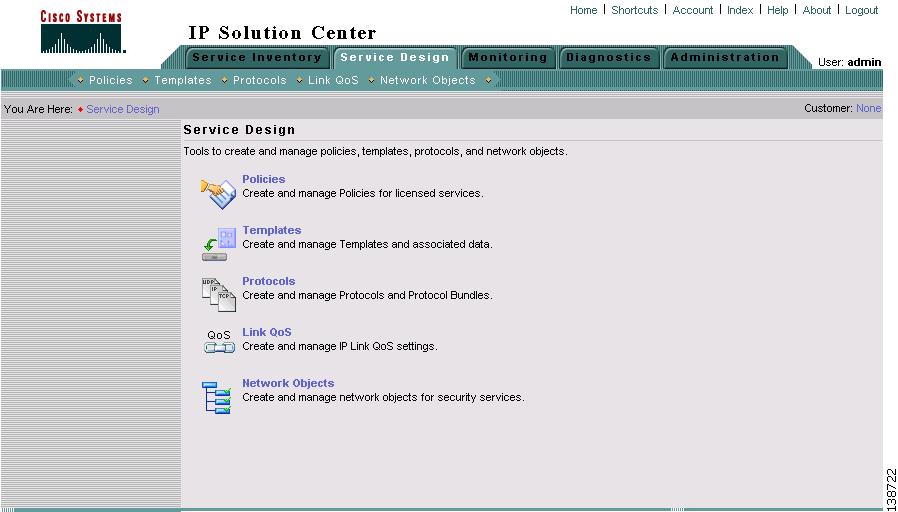Image resolution: width=898 pixels, height=512 pixels.
Task: Click the Cisco Systems logo
Action: pyautogui.click(x=82, y=33)
